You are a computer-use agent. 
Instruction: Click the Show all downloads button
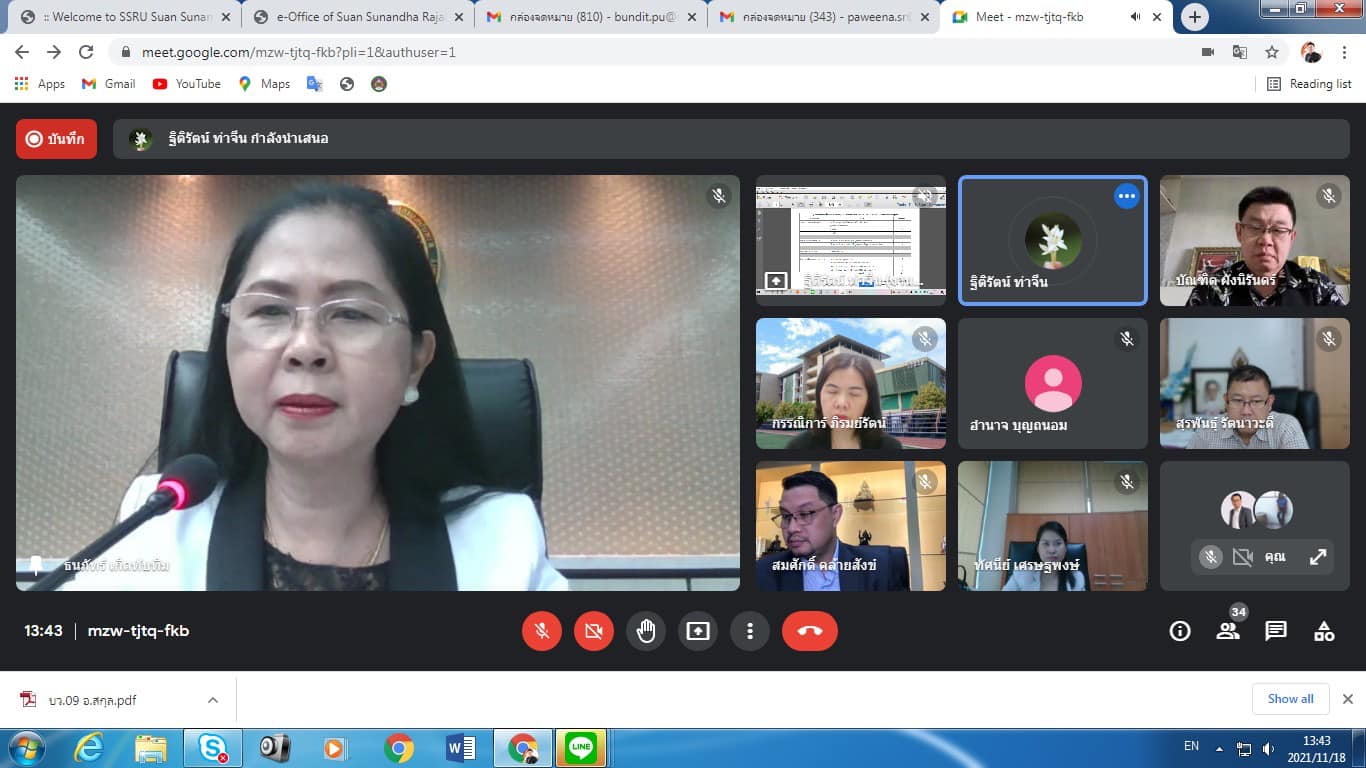pyautogui.click(x=1290, y=699)
